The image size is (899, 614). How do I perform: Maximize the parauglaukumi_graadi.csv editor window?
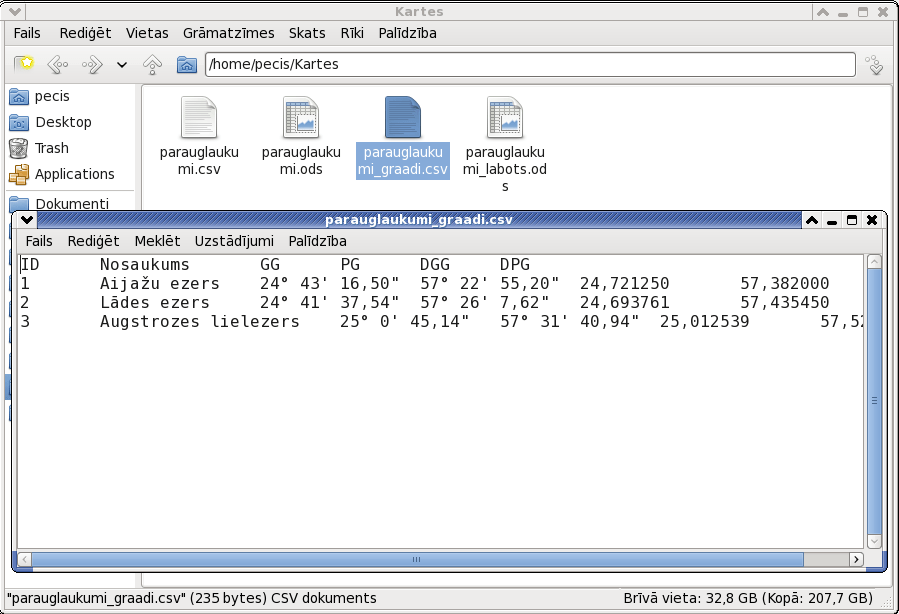pyautogui.click(x=852, y=220)
